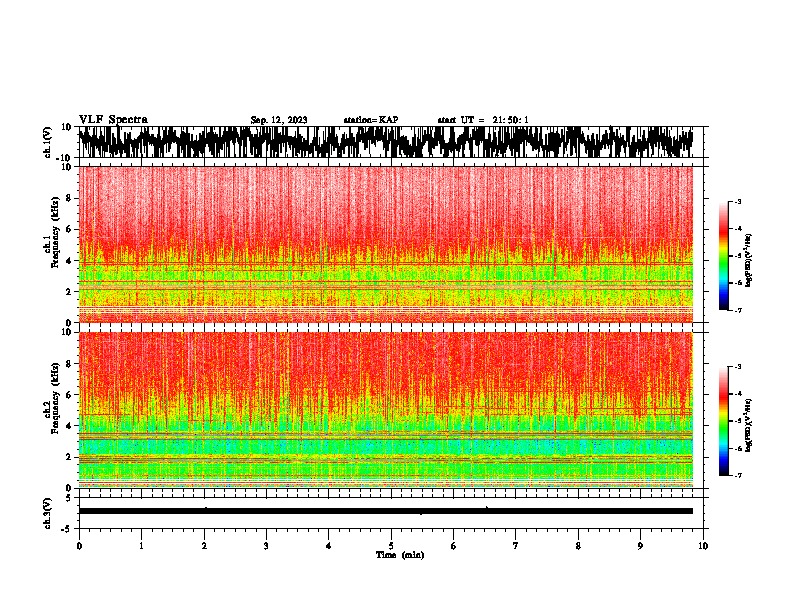Click the "0" tick on the time axis

79,546
